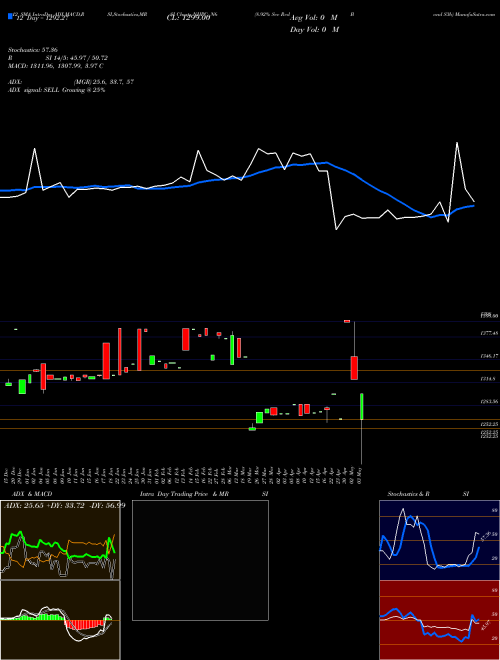Open the blue Stochastics chart panel
The image size is (500, 660).
[x=439, y=540]
